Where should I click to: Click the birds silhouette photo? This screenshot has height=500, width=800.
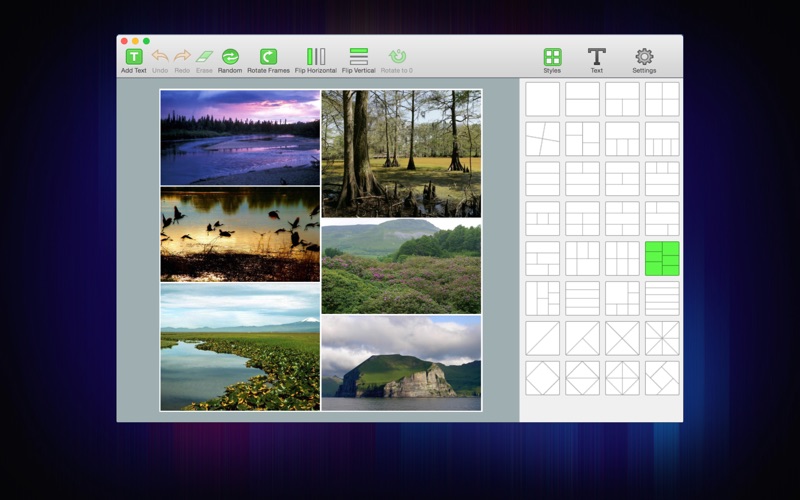point(240,234)
